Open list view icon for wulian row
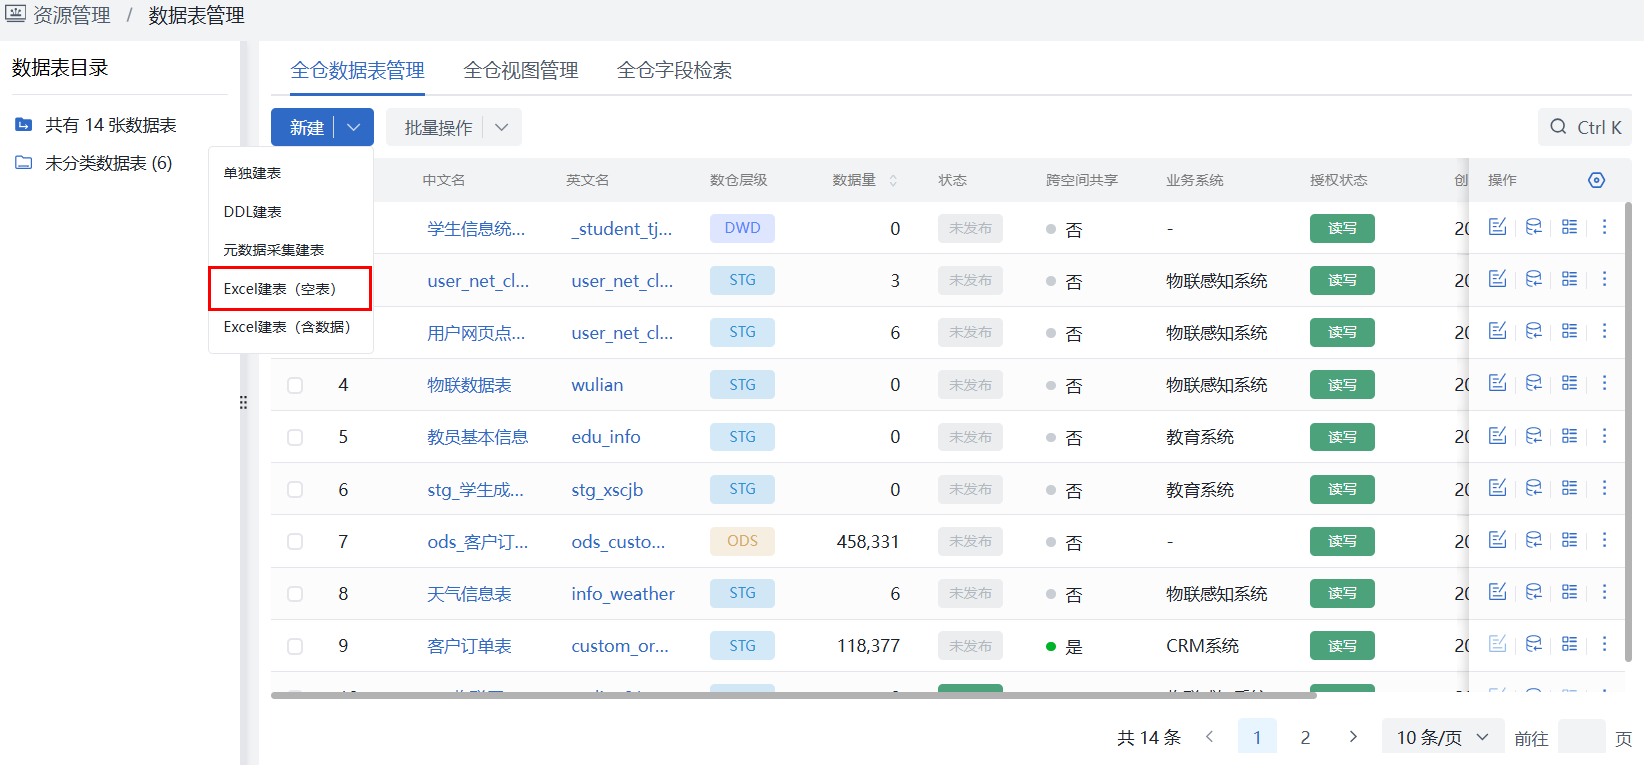Screen dimensions: 1644x765 coord(1570,383)
